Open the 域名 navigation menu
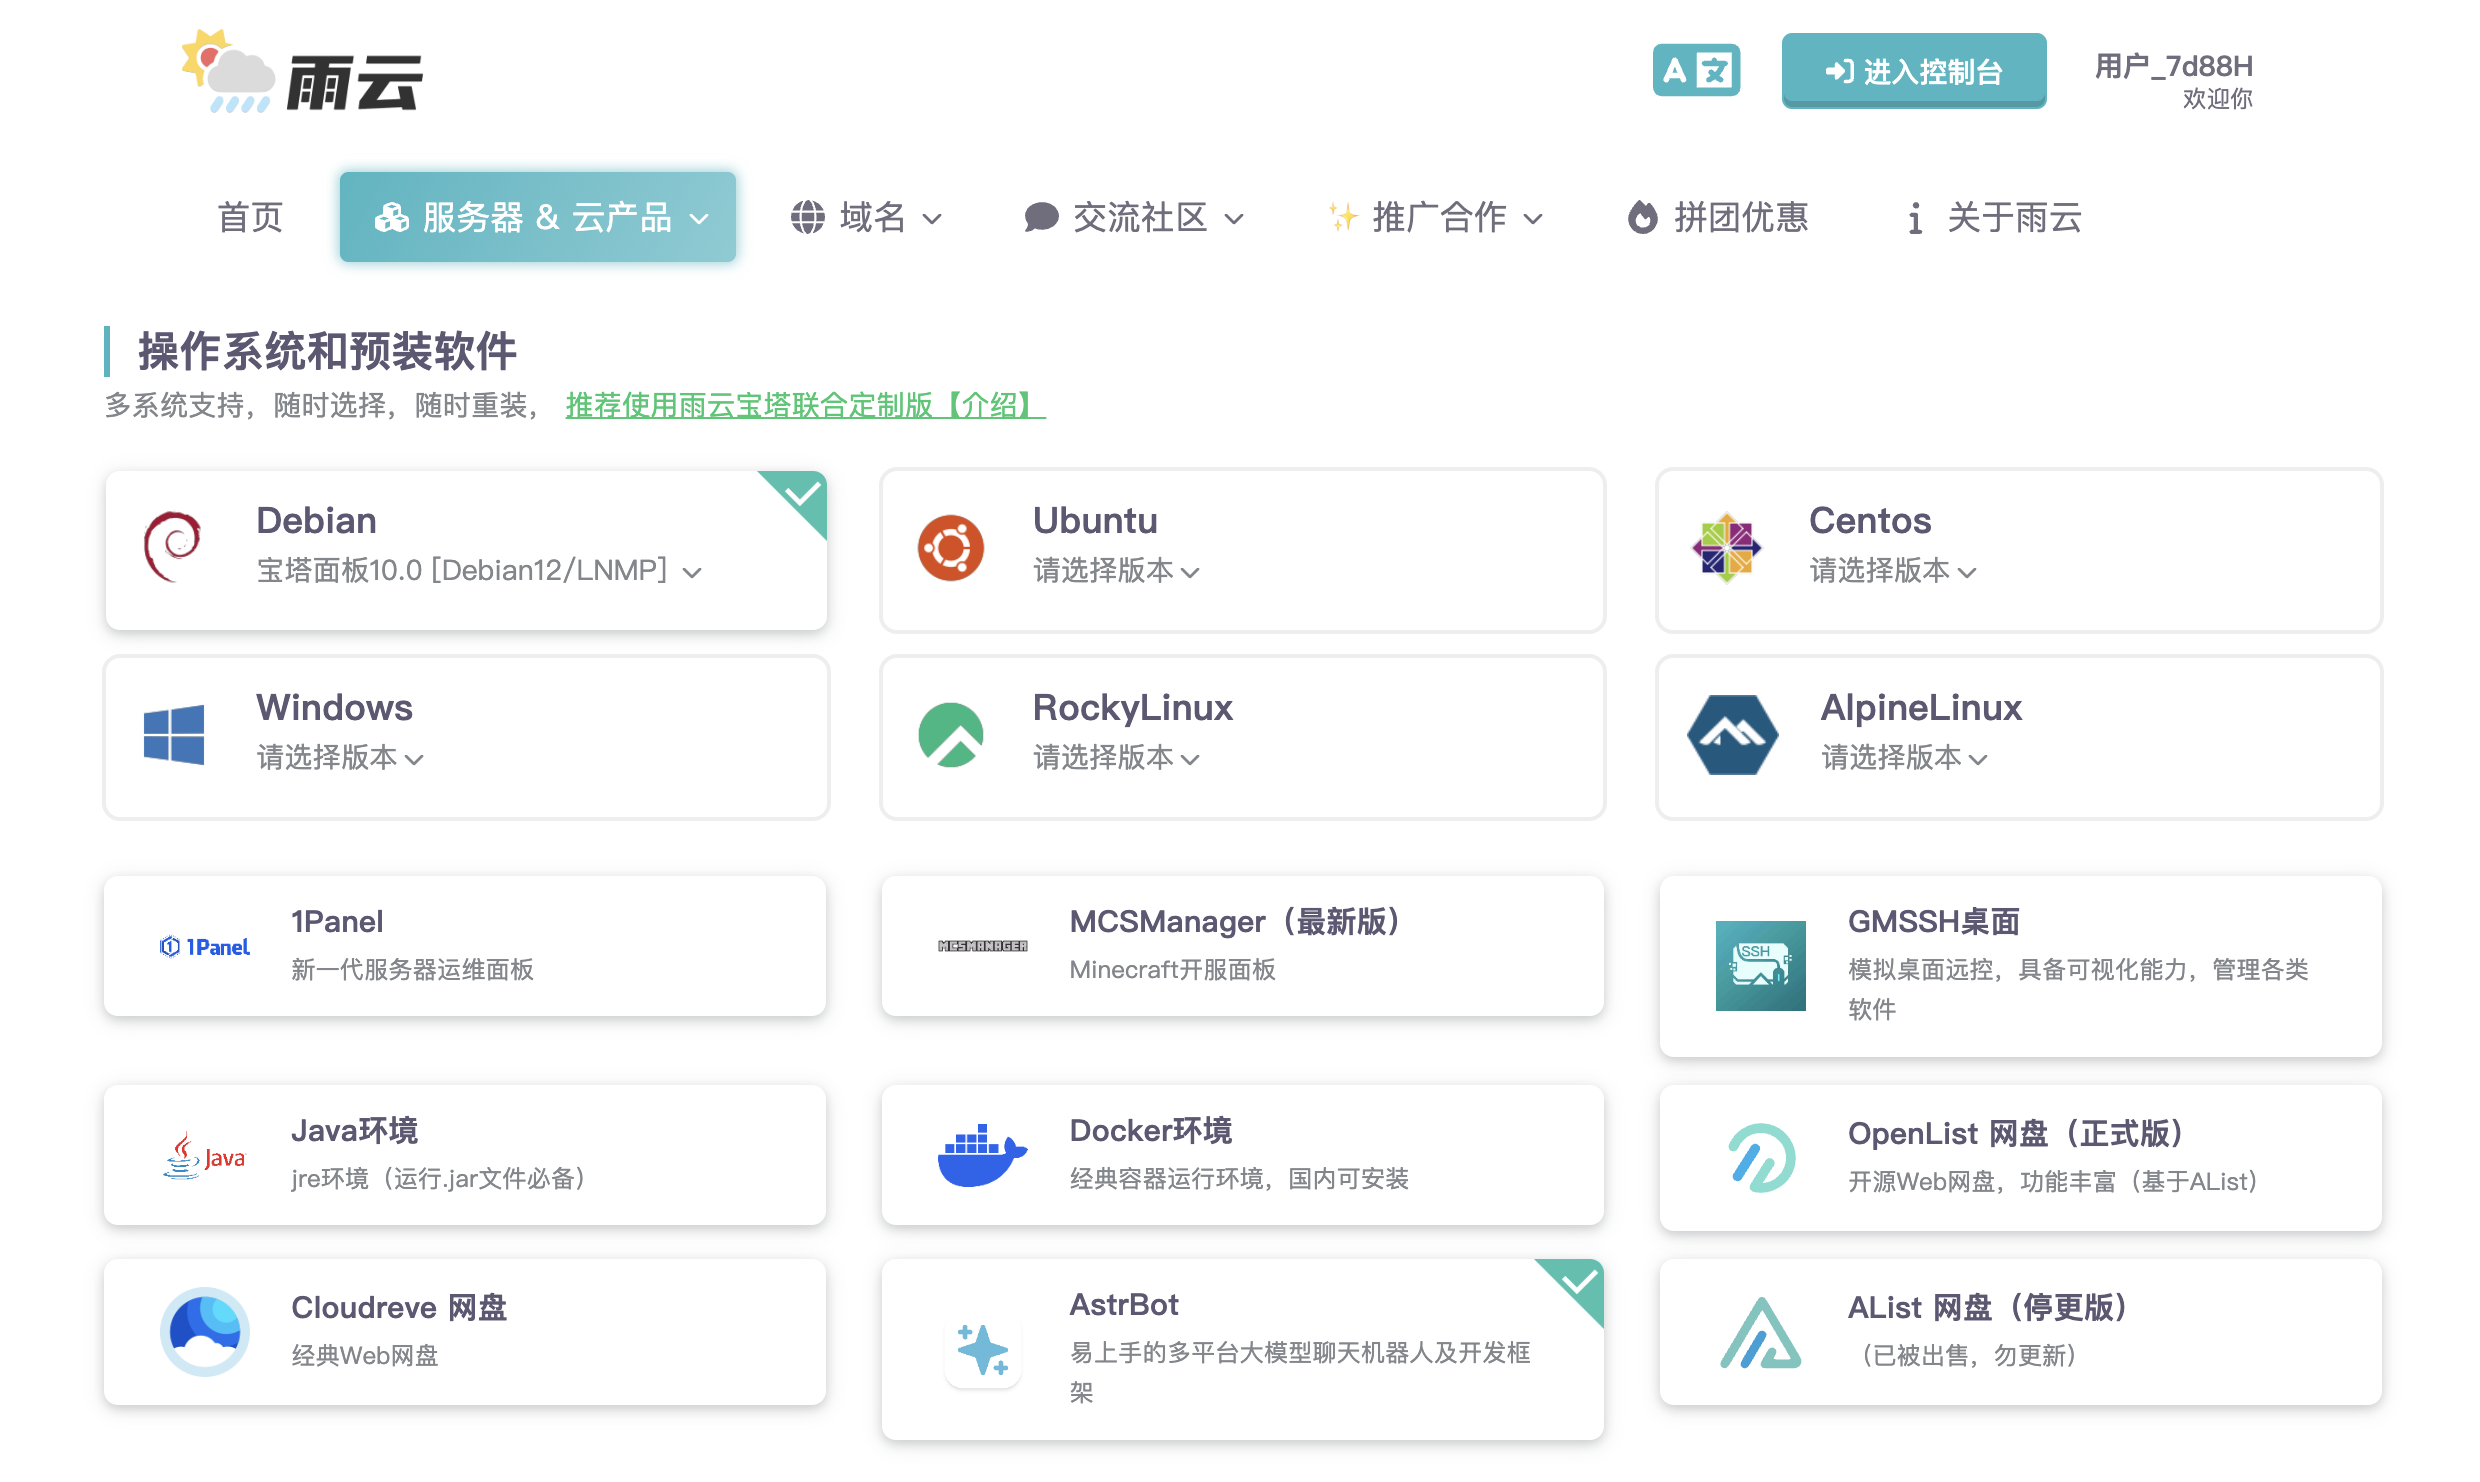This screenshot has height=1482, width=2480. (x=866, y=217)
